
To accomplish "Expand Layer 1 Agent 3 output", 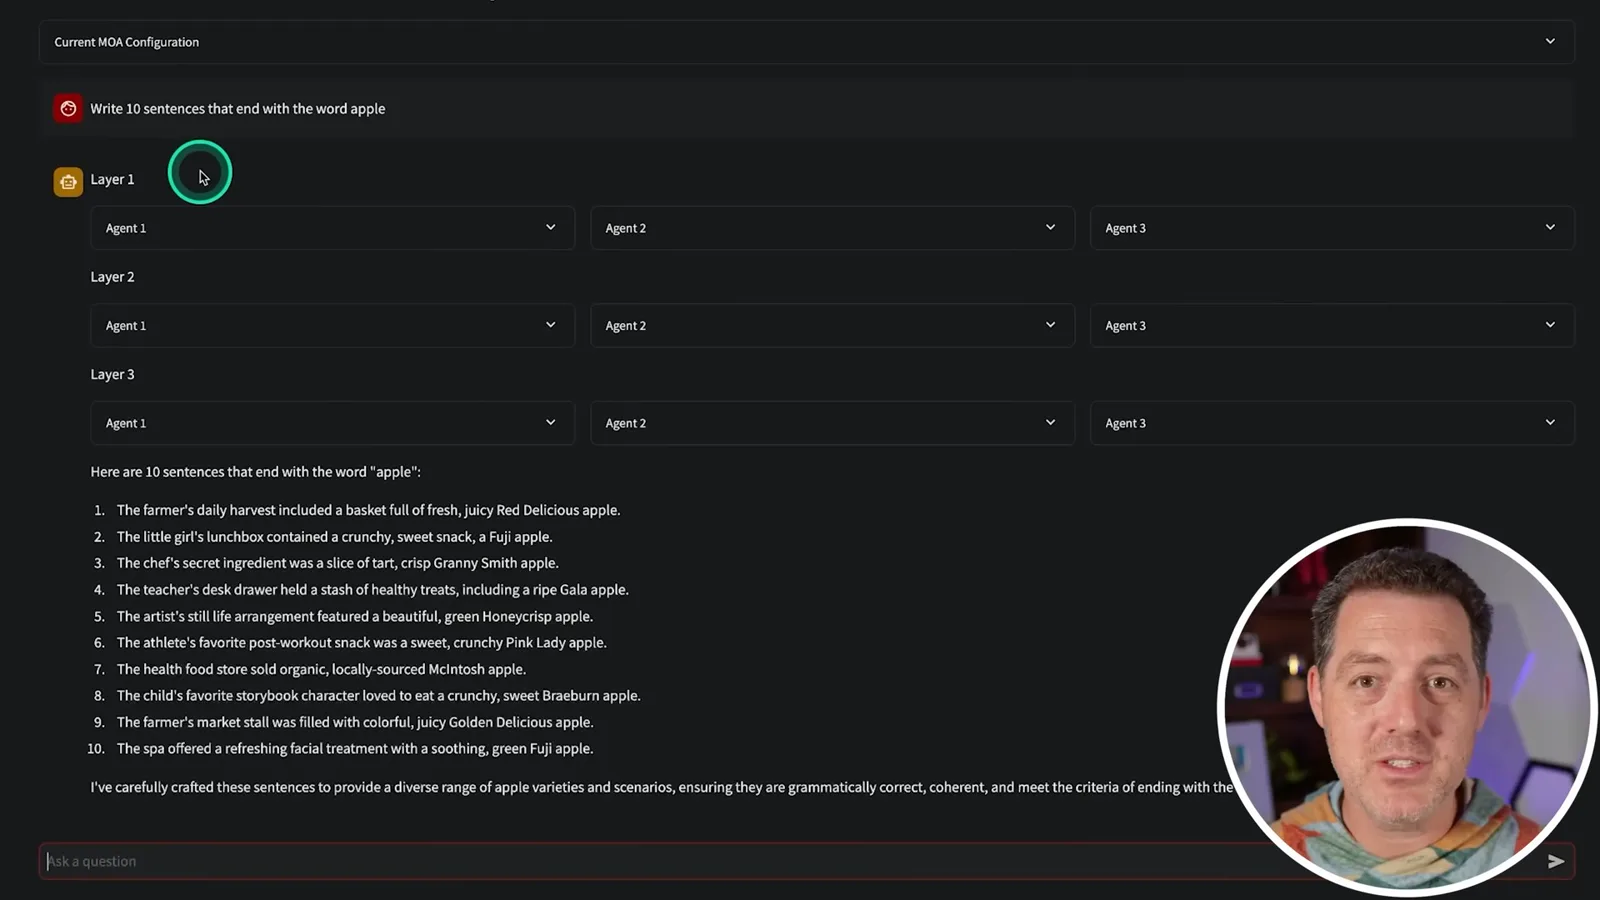I will point(1332,228).
